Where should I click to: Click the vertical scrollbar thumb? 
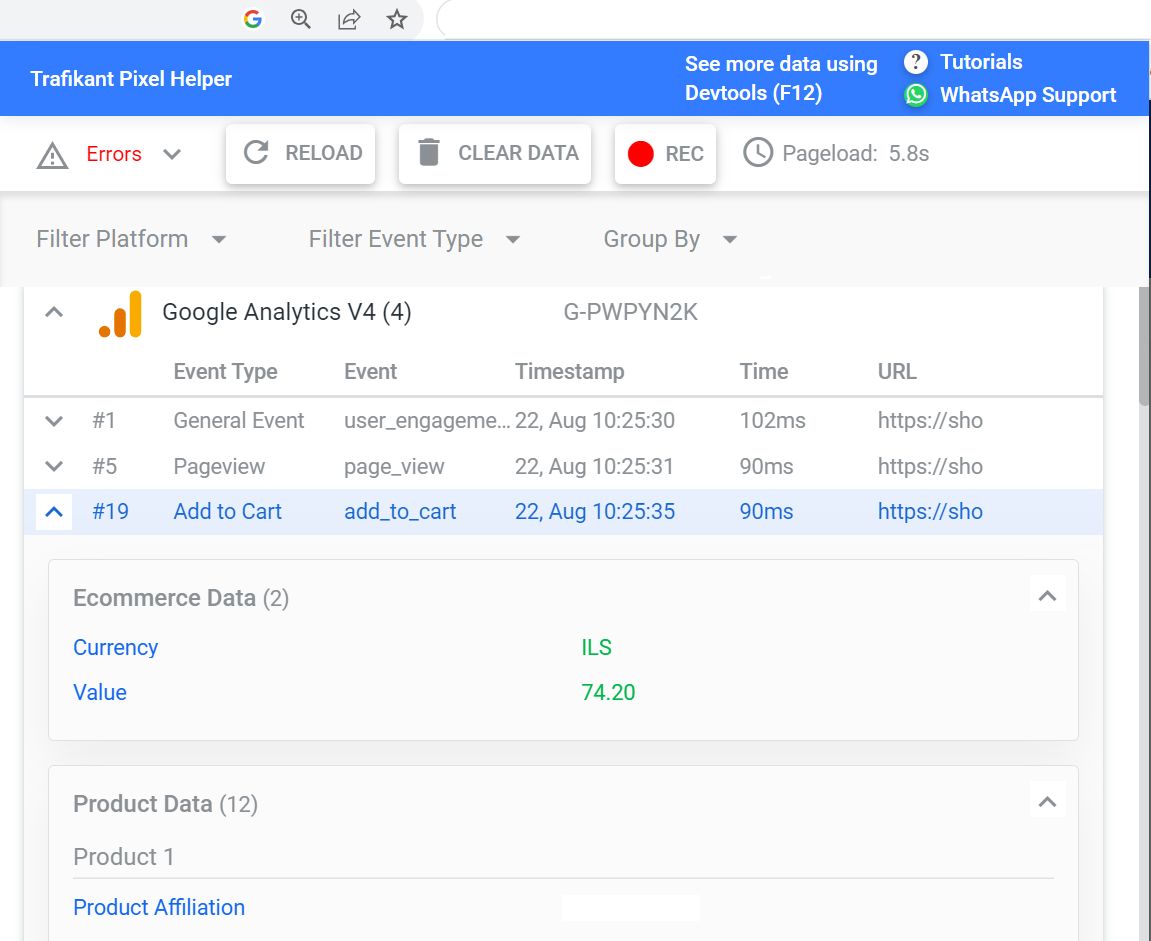[x=1144, y=345]
